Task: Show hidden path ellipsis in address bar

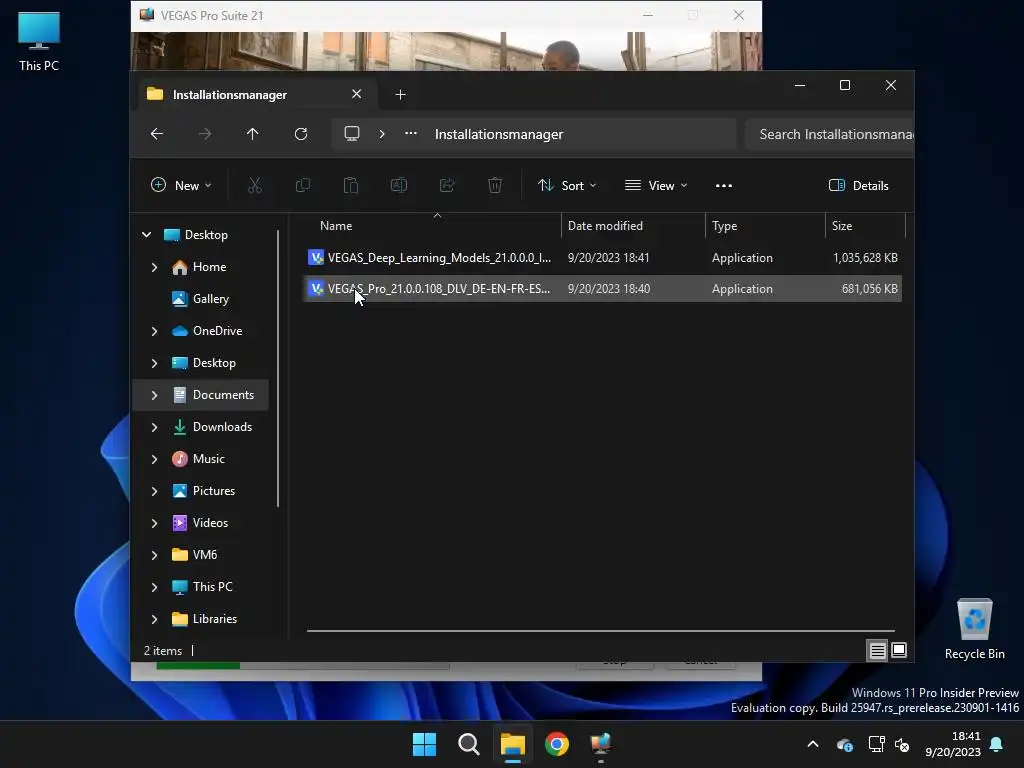Action: click(x=411, y=133)
